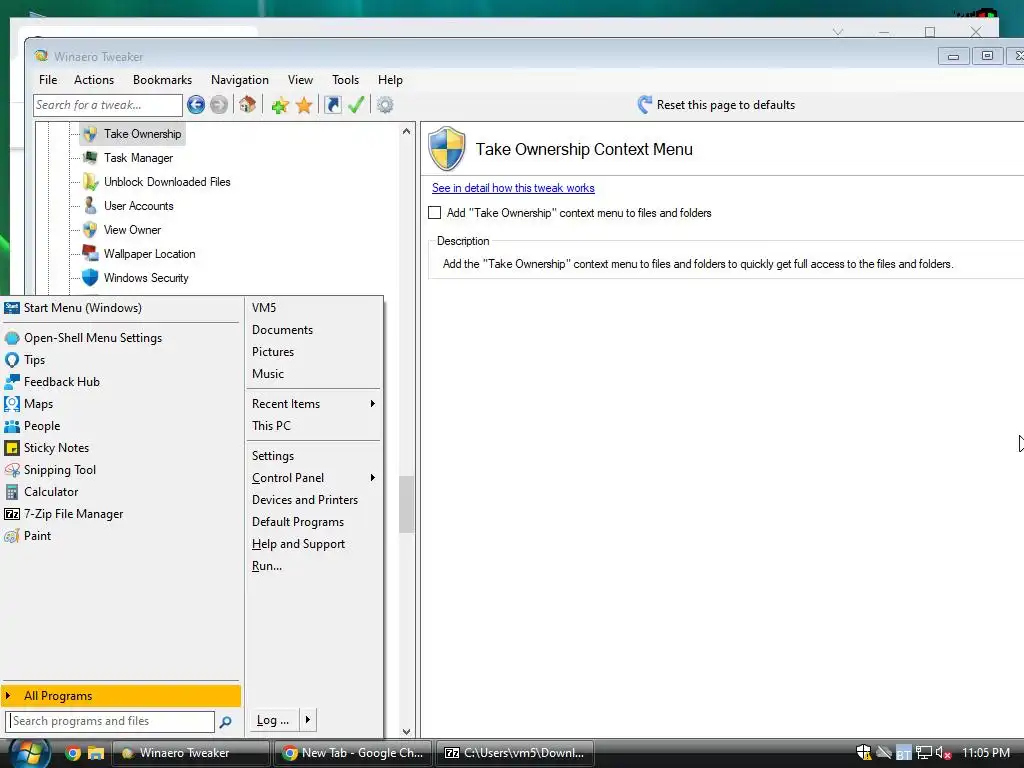This screenshot has width=1024, height=768.
Task: Open Default Programs in start menu
Action: click(x=298, y=522)
